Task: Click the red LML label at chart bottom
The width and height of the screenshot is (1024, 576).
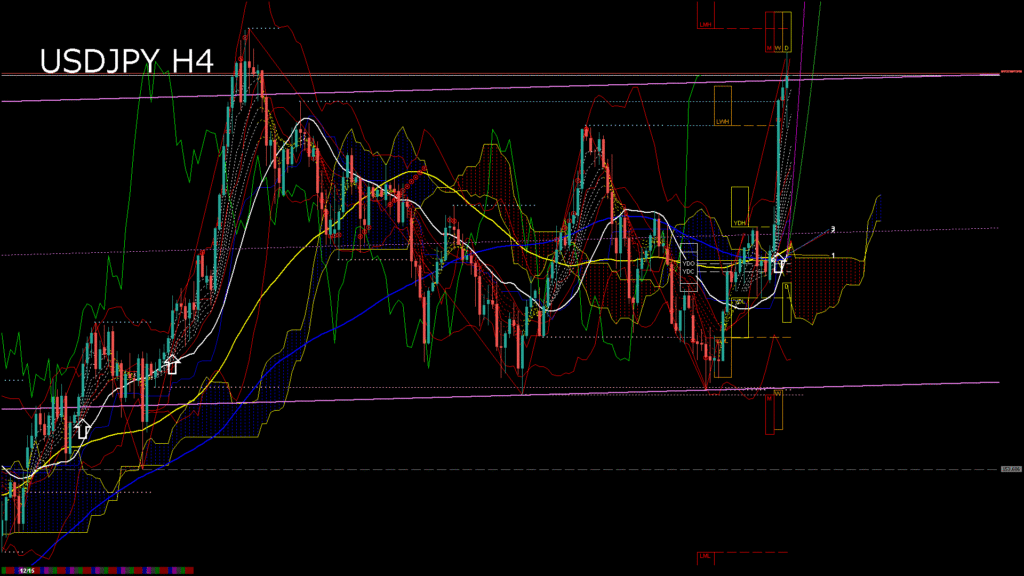Action: click(705, 555)
